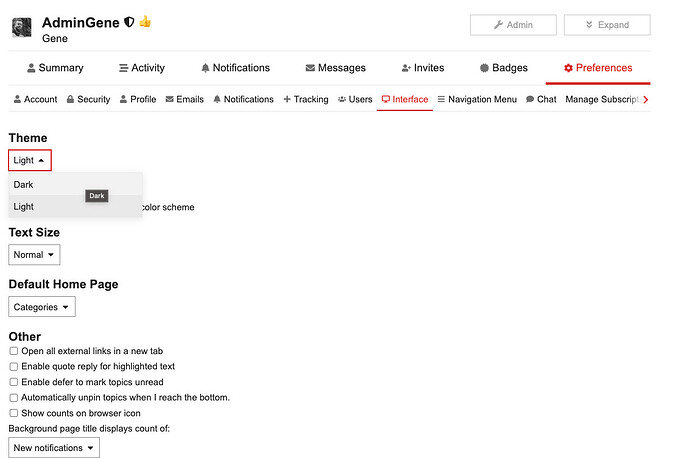Click the Expand button
The width and height of the screenshot is (690, 458).
point(607,25)
